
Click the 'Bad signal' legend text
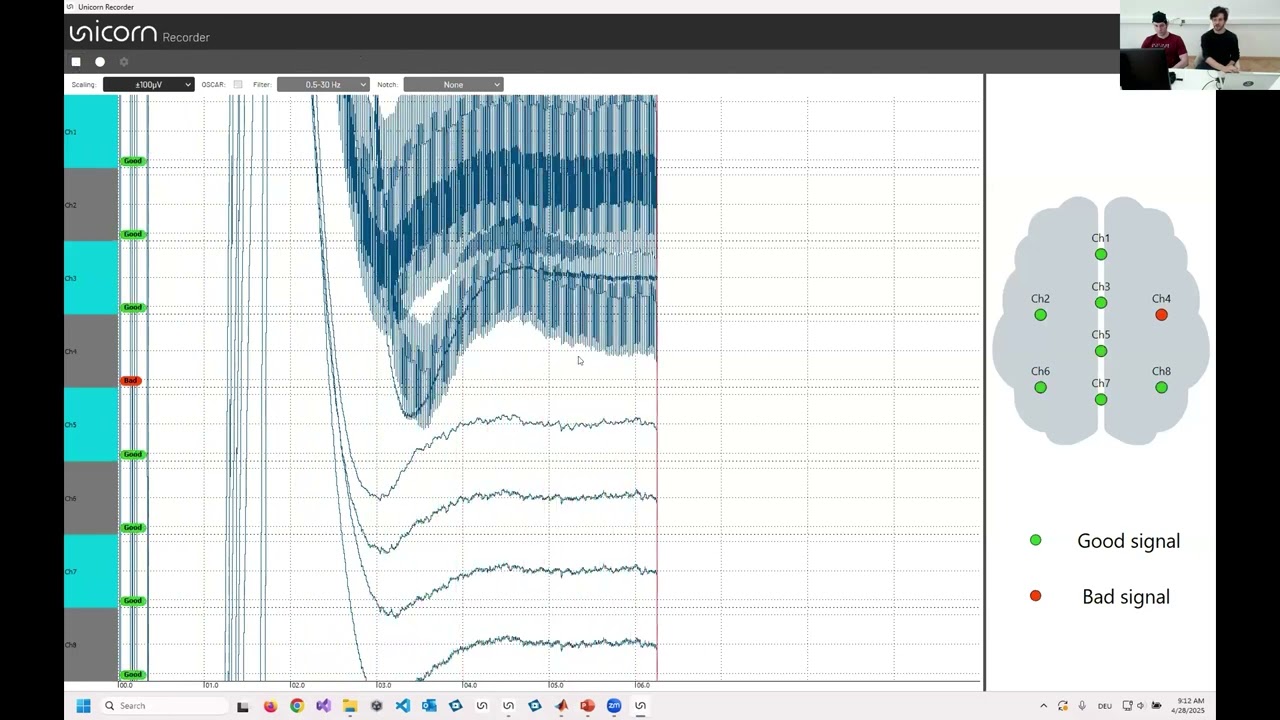(x=1126, y=597)
